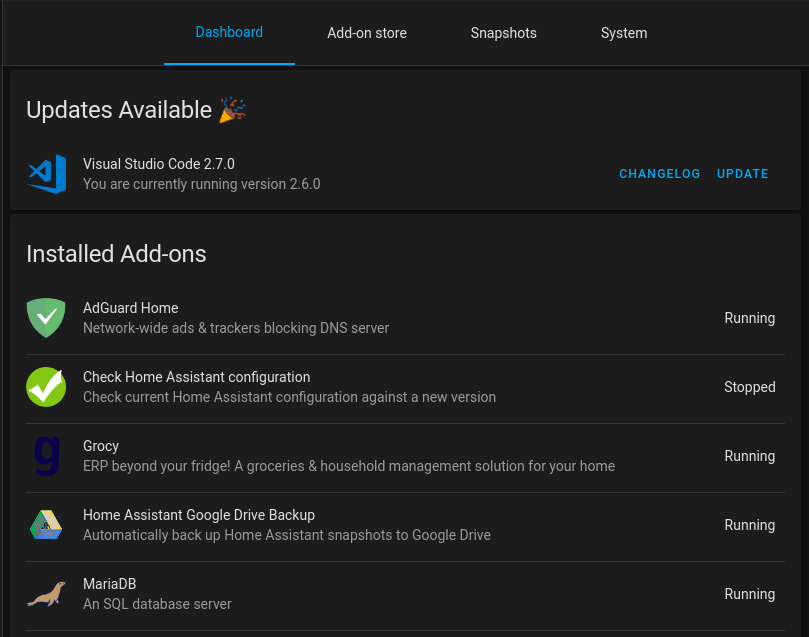Click the AdGuard Home shield icon

[x=46, y=318]
